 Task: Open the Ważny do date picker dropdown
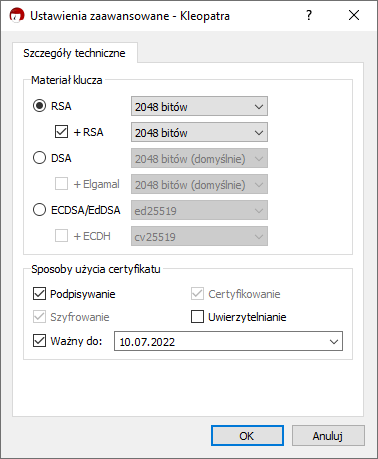pyautogui.click(x=334, y=341)
